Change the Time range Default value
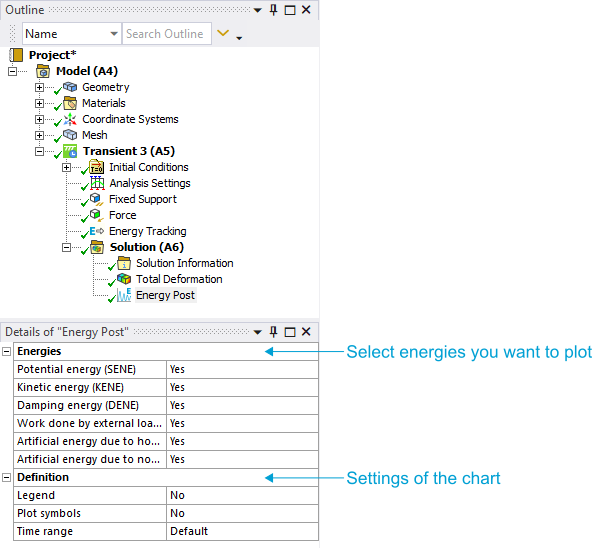This screenshot has width=592, height=548. pos(242,531)
